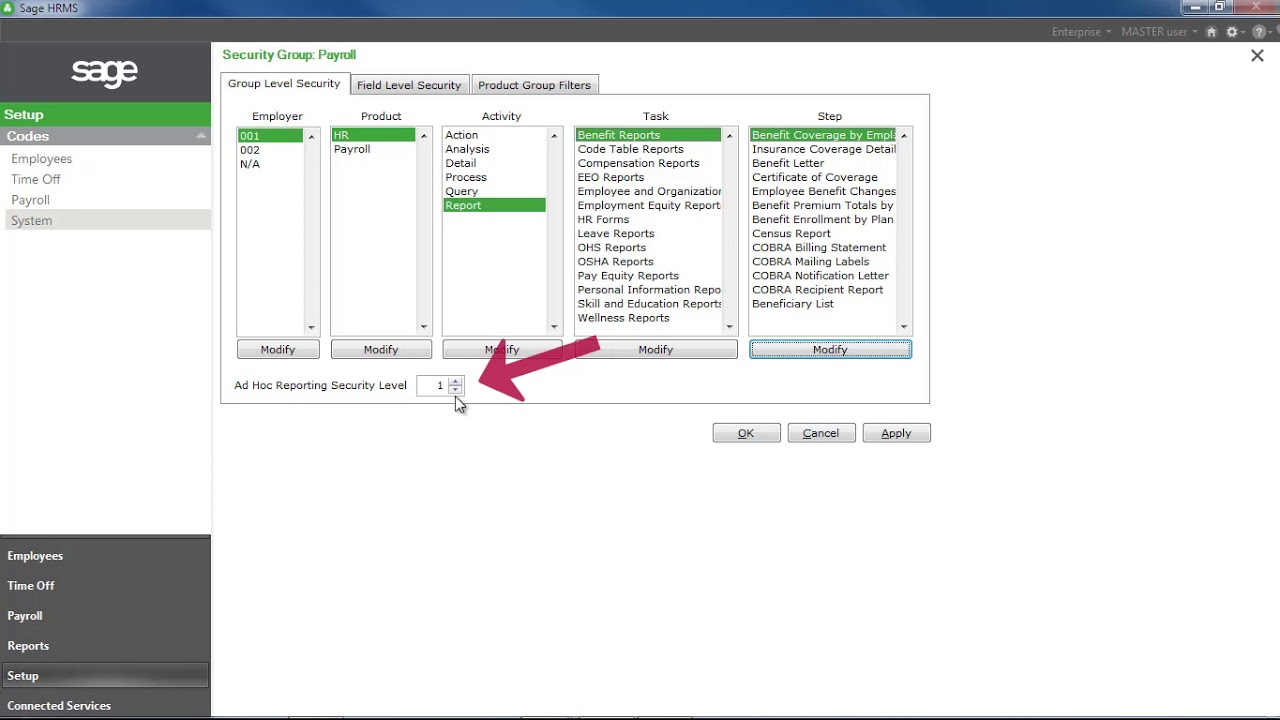This screenshot has width=1280, height=720.
Task: Collapse the Codes section arrow
Action: [200, 135]
